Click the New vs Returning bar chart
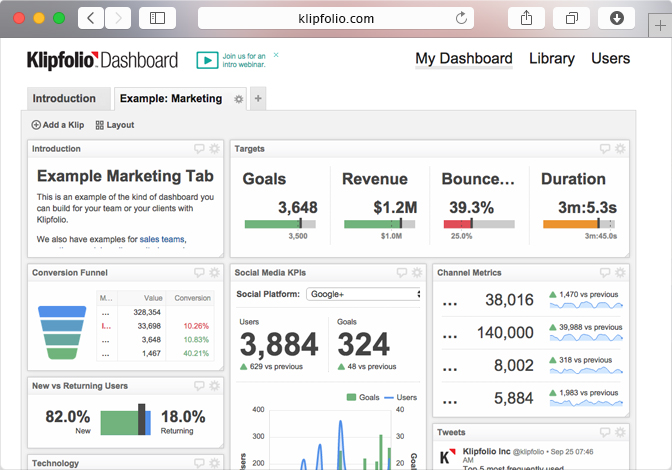The width and height of the screenshot is (672, 470). pyautogui.click(x=126, y=420)
